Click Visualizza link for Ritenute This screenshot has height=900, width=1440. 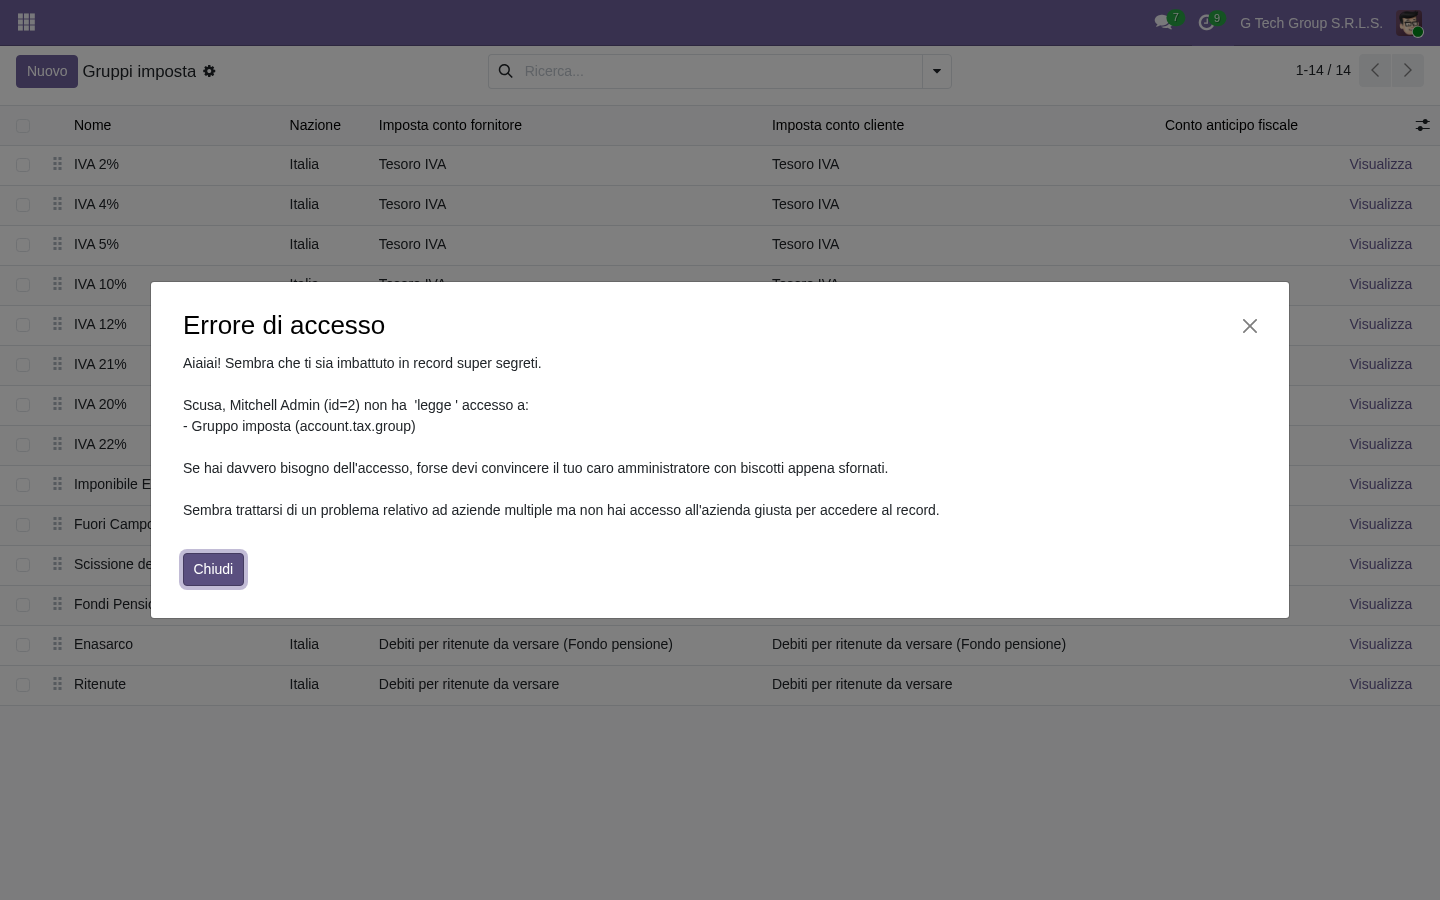point(1380,684)
